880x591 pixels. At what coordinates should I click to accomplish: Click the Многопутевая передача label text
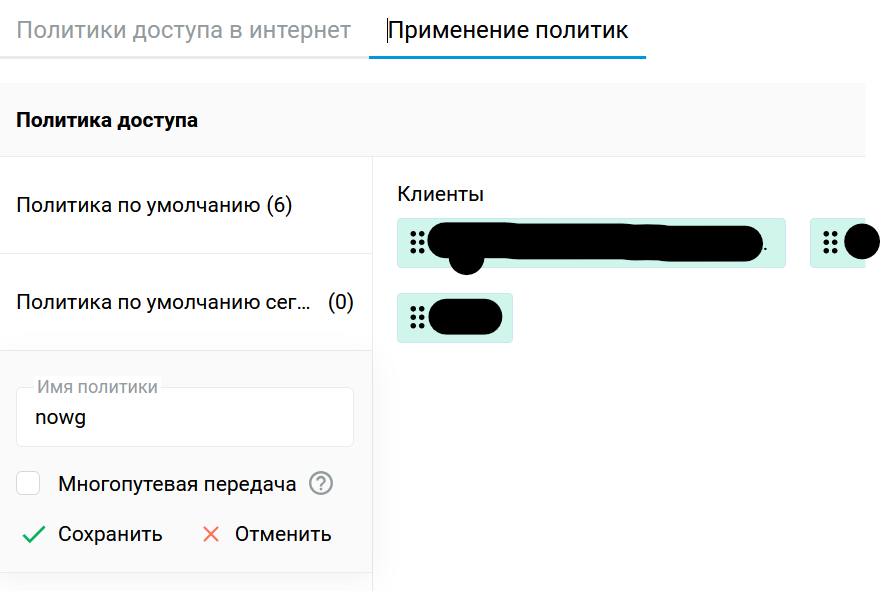(x=177, y=484)
